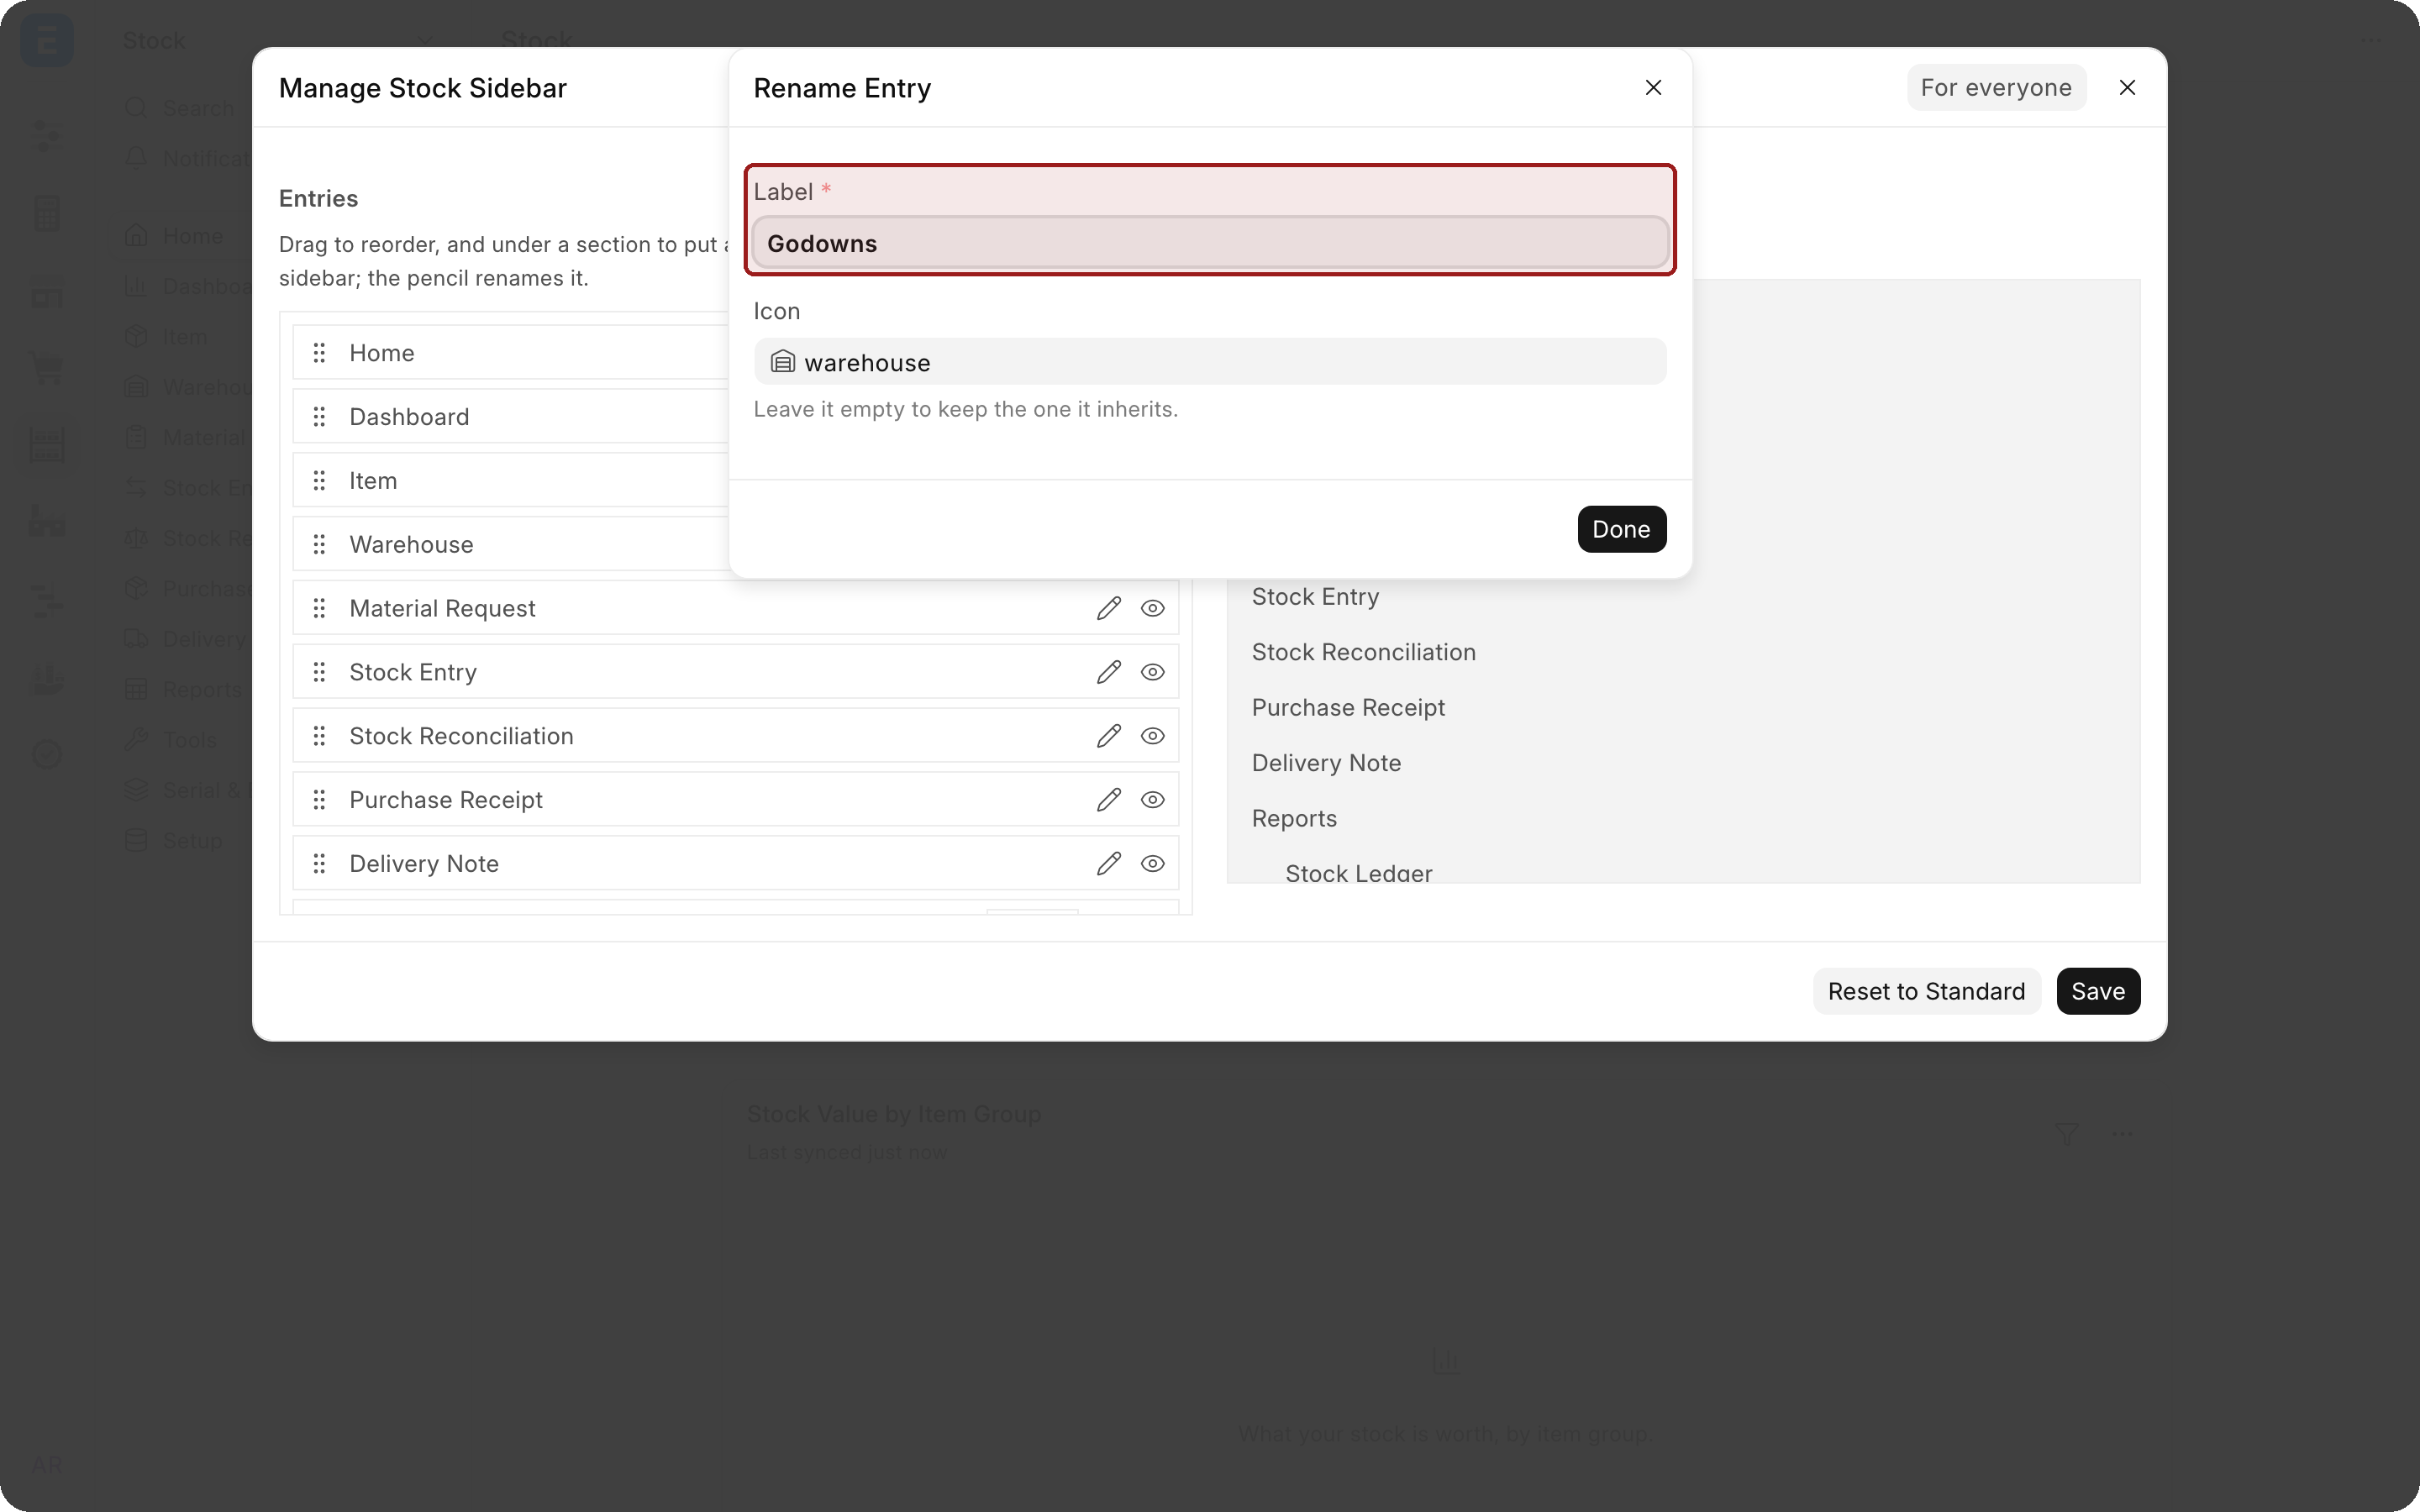Close the Manage Stock Sidebar dialog
2420x1512 pixels.
pyautogui.click(x=2127, y=88)
